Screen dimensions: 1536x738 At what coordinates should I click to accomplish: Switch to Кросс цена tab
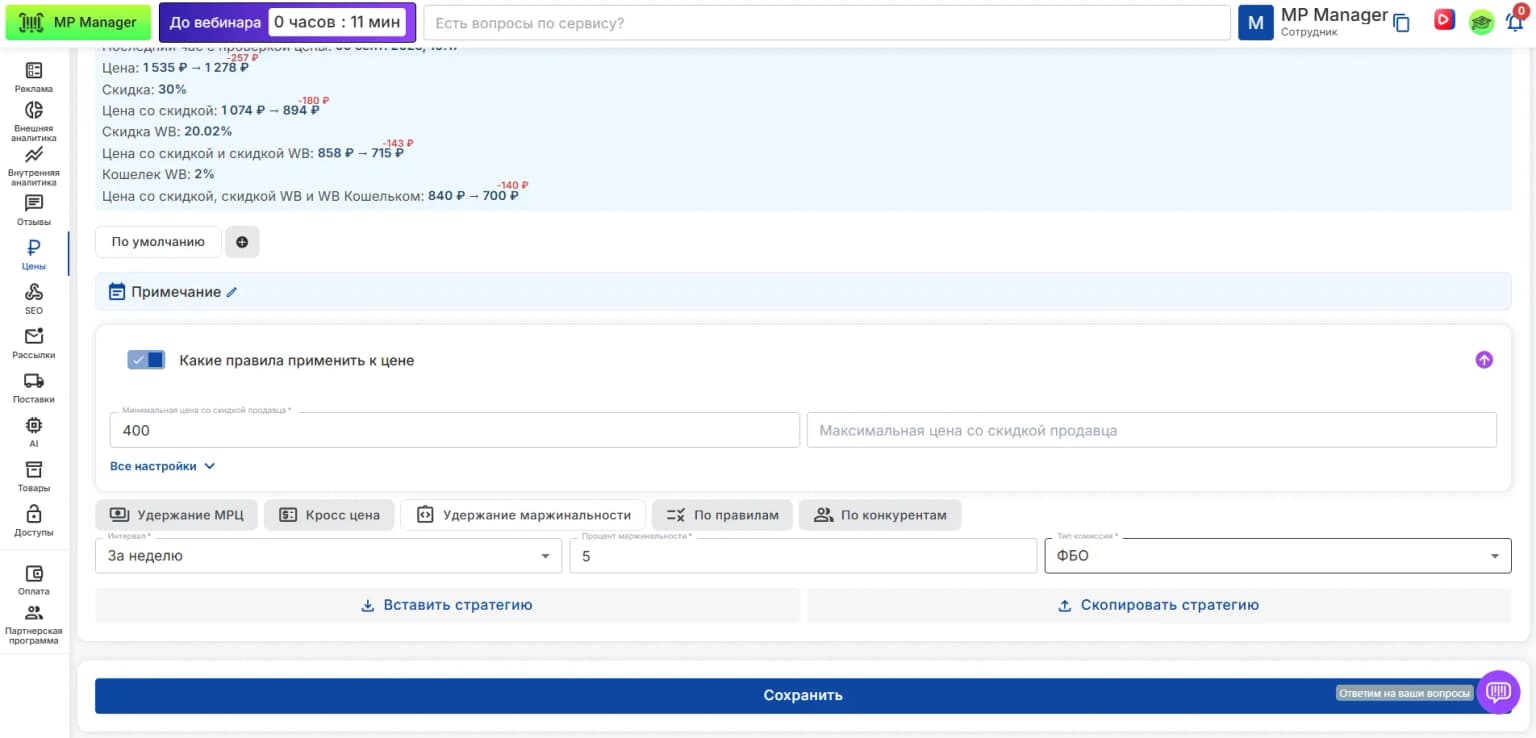click(x=329, y=515)
